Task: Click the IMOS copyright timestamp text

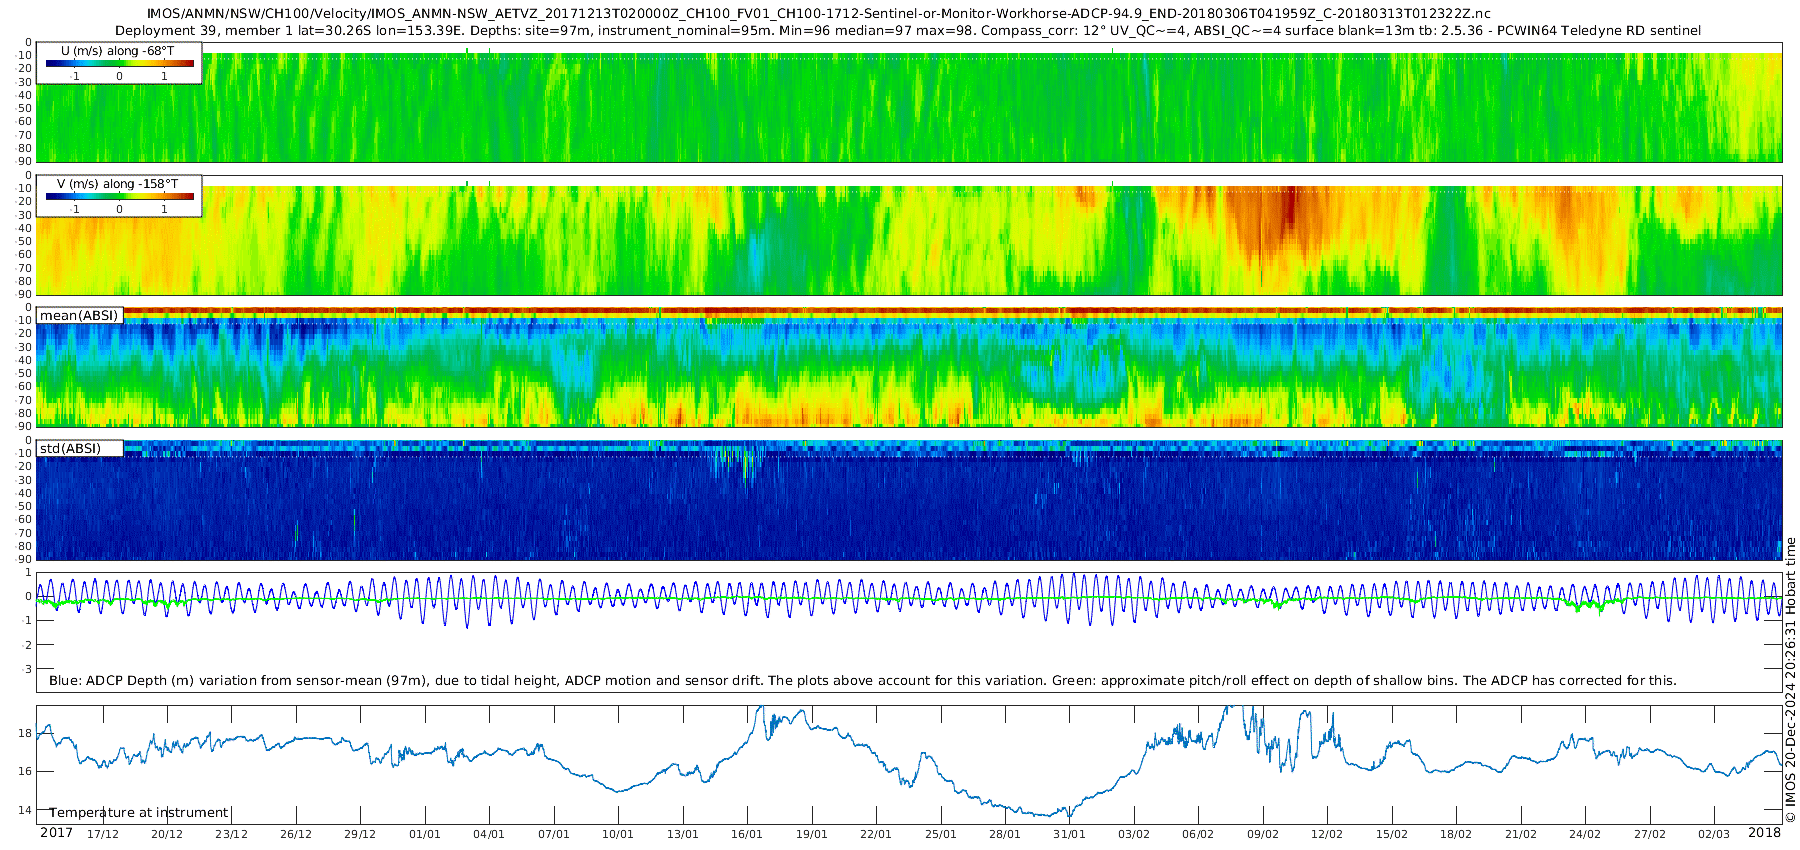Action: pos(1791,680)
